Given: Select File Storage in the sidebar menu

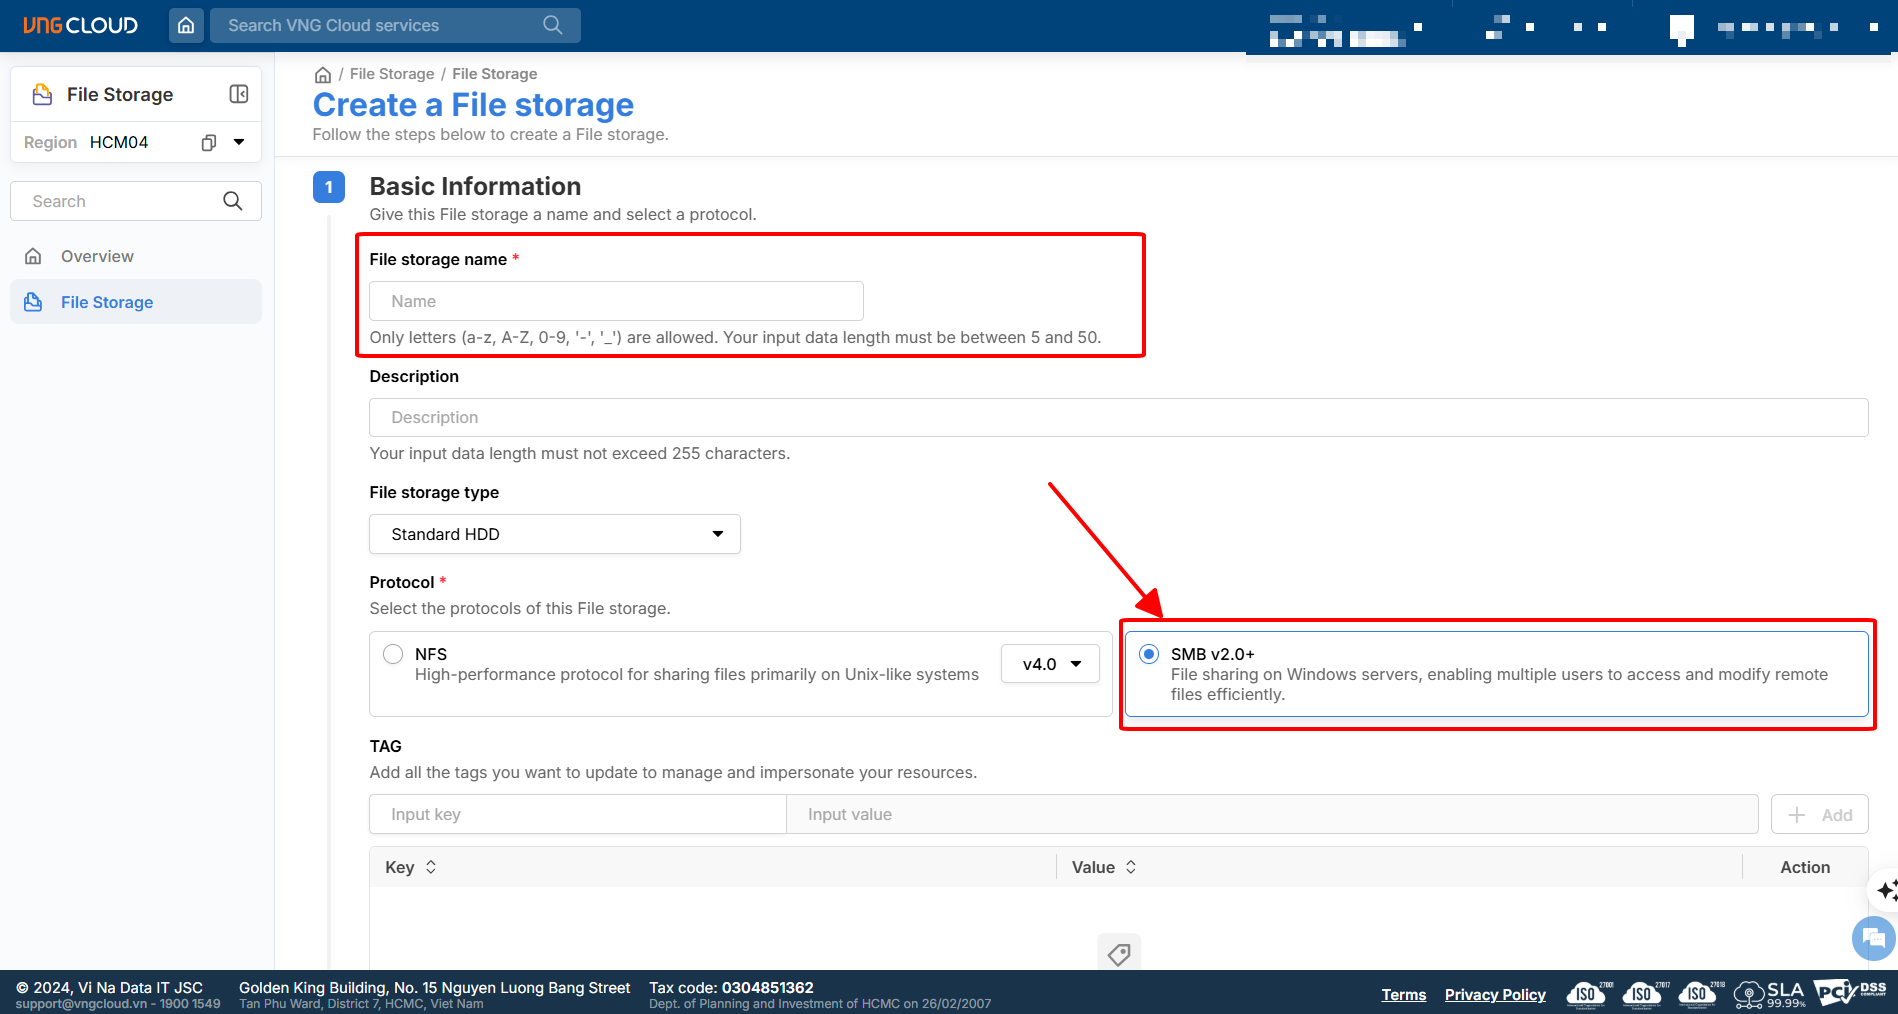Looking at the screenshot, I should 107,302.
